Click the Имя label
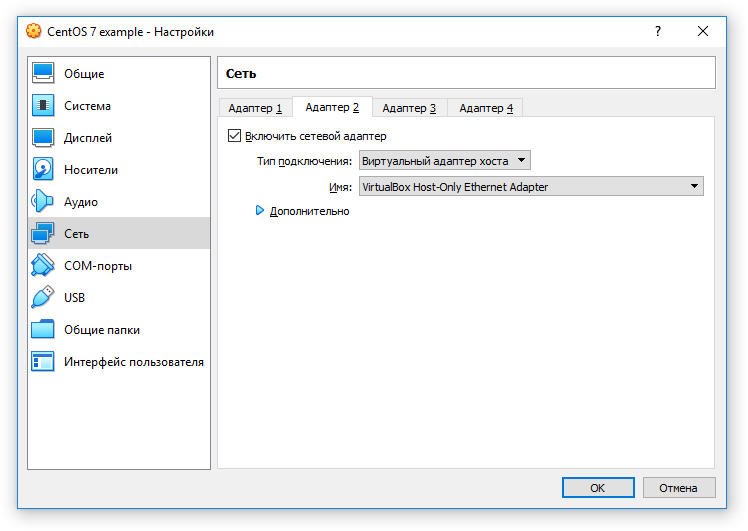Screen dimensions: 748x531 341,187
